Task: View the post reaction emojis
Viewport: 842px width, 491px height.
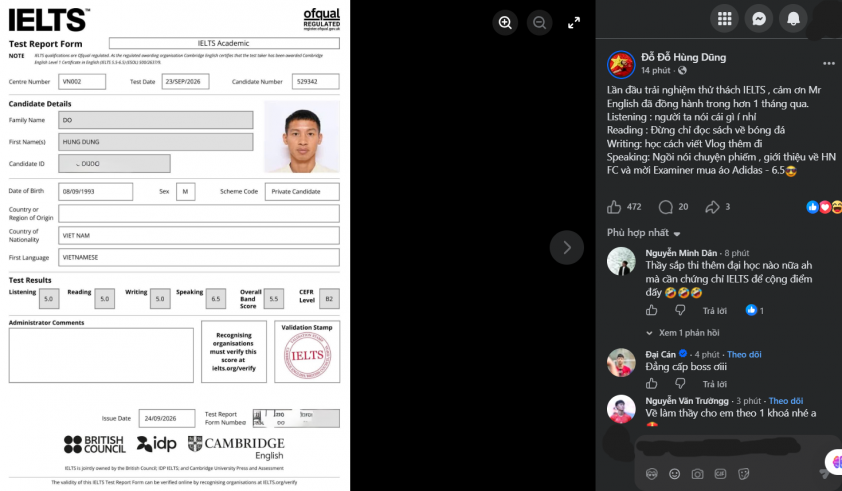Action: pyautogui.click(x=825, y=207)
